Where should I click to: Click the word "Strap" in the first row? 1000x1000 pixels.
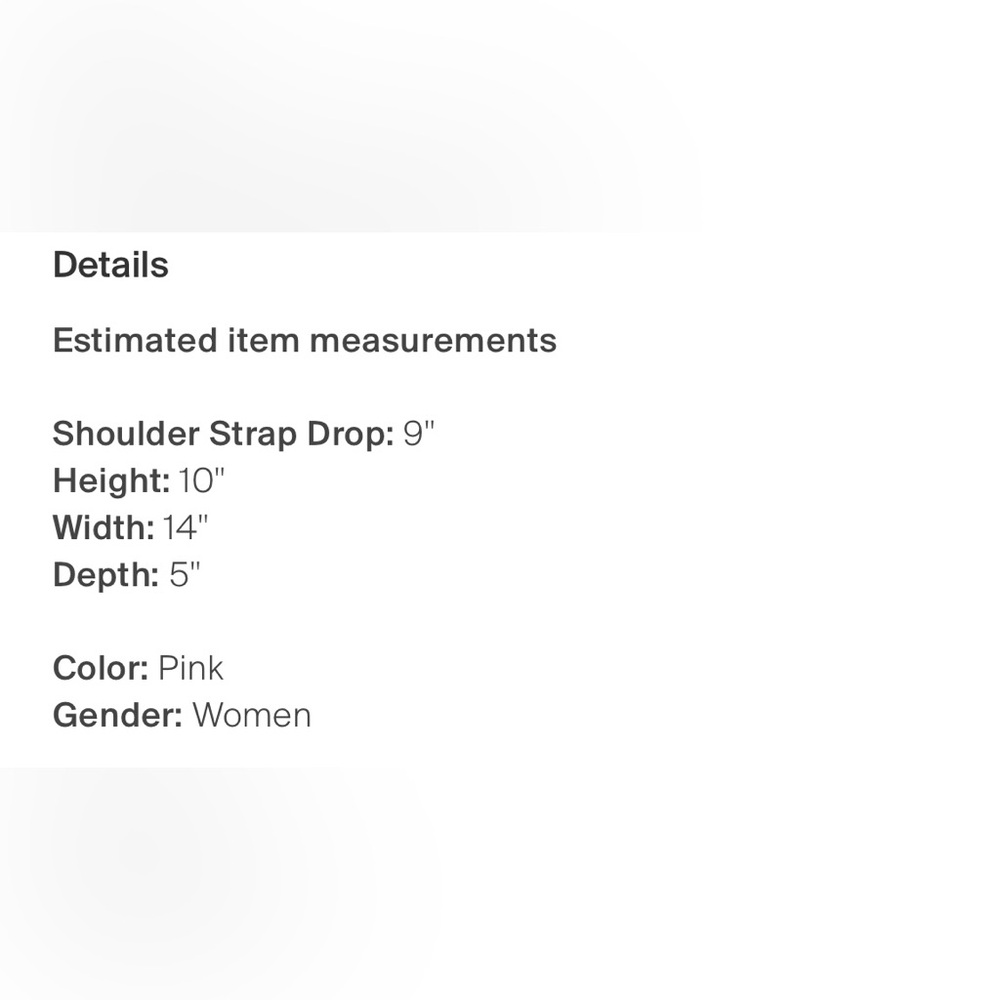coord(253,434)
